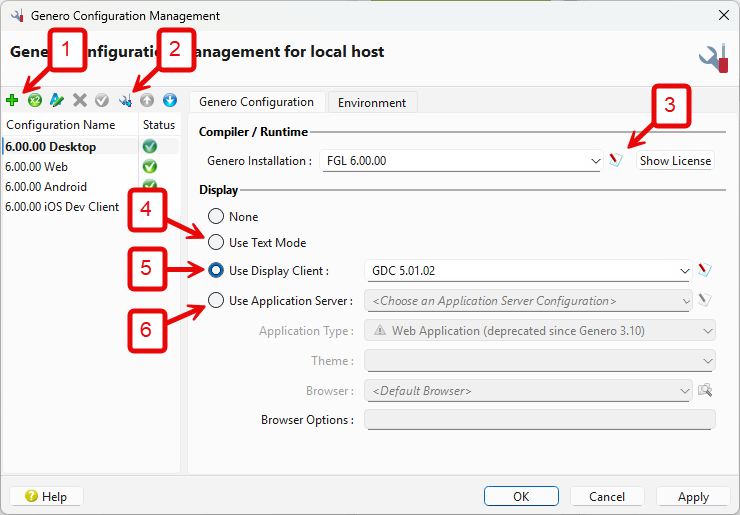
Task: Move the configuration down with the blue arrow
Action: 170,100
